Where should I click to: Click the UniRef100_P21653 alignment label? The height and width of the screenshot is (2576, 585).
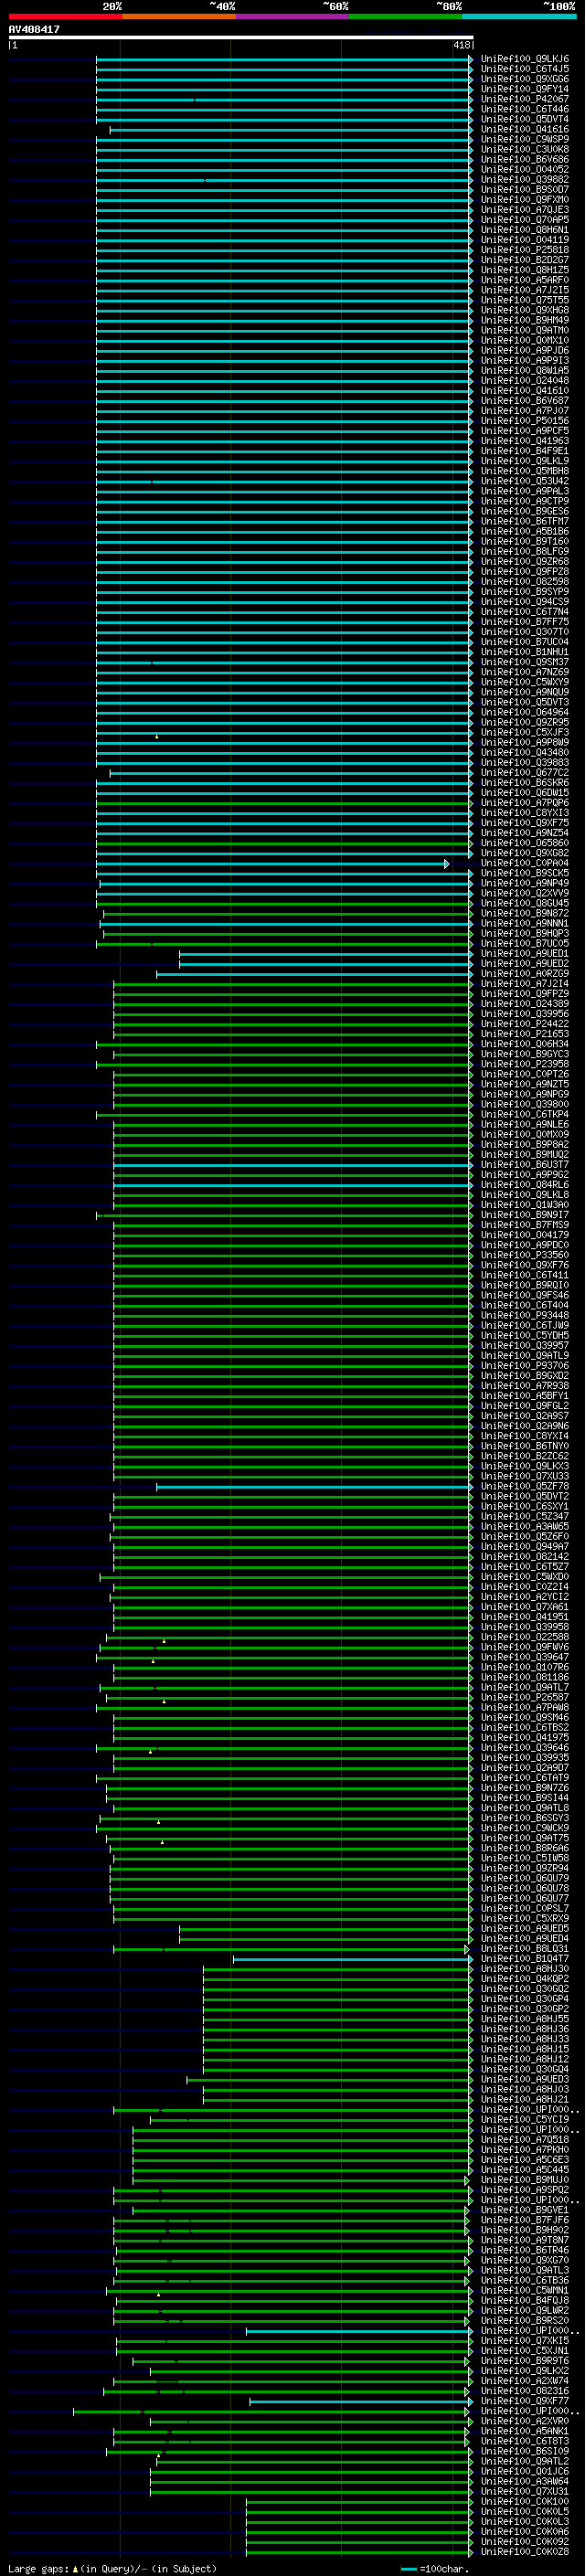click(x=525, y=1033)
